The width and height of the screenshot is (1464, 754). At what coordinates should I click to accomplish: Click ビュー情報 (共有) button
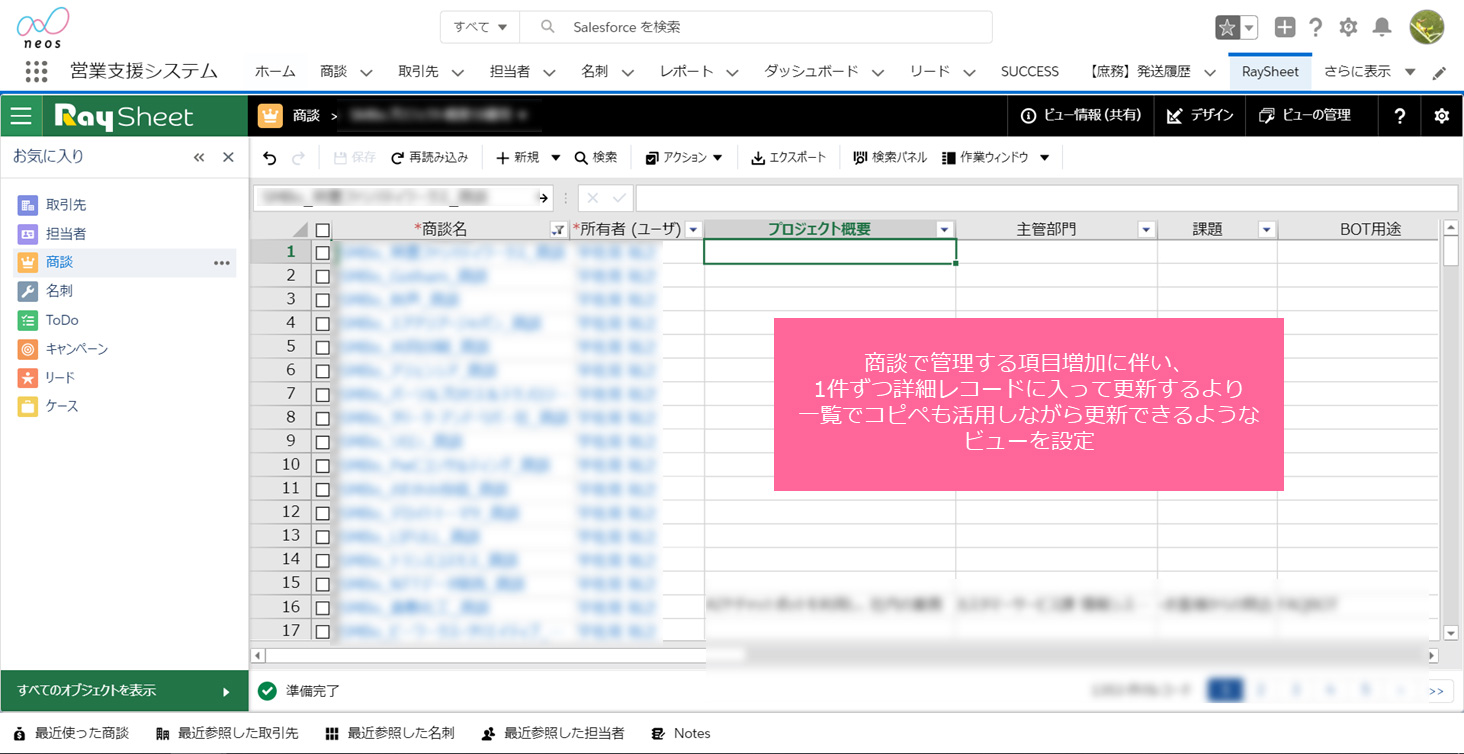(x=1081, y=116)
